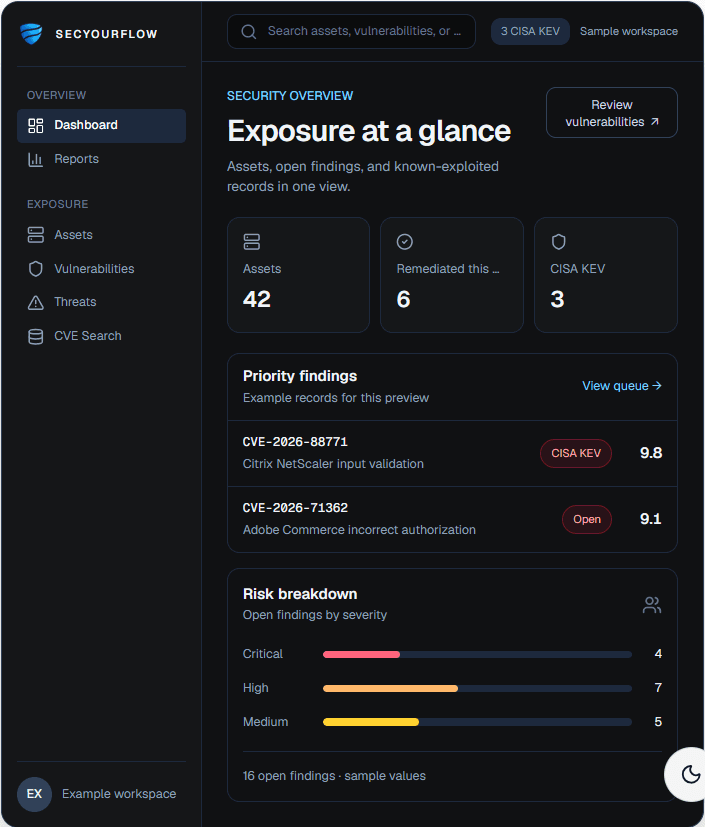Go to Vulnerabilities in the sidebar
The image size is (705, 829).
coord(102,269)
